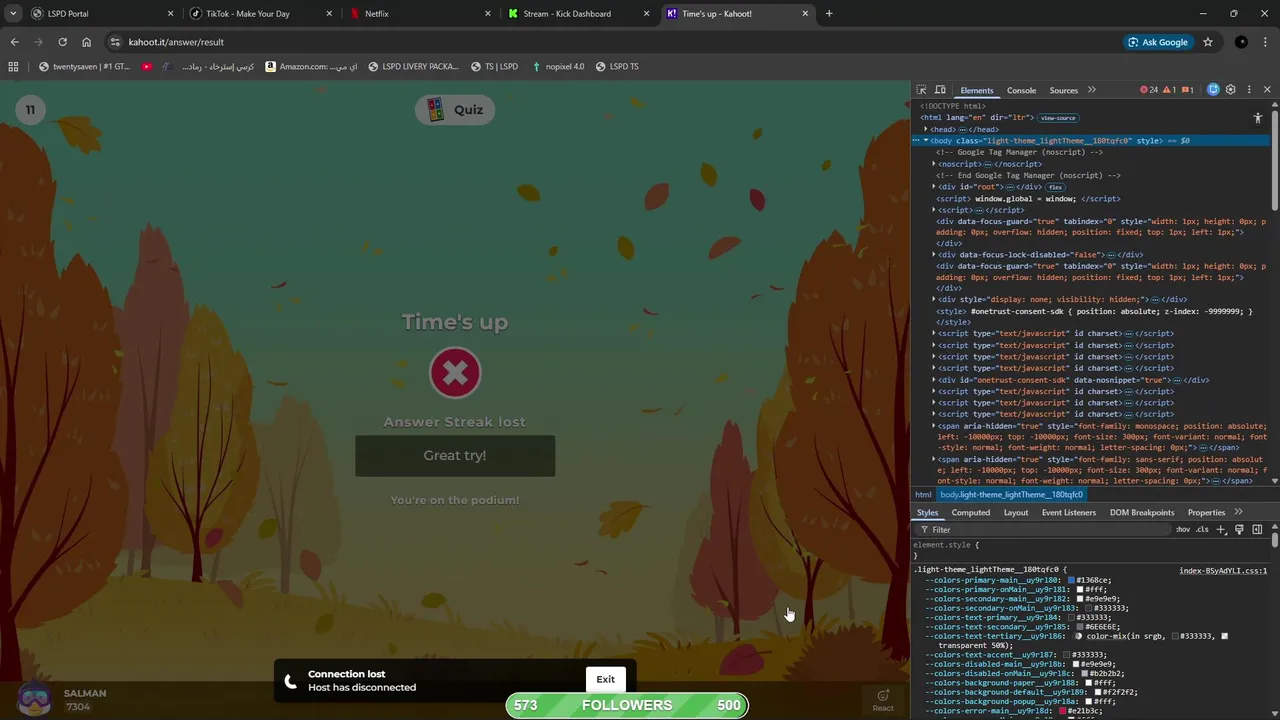
Task: Click the Quiz badge at the top
Action: point(455,110)
